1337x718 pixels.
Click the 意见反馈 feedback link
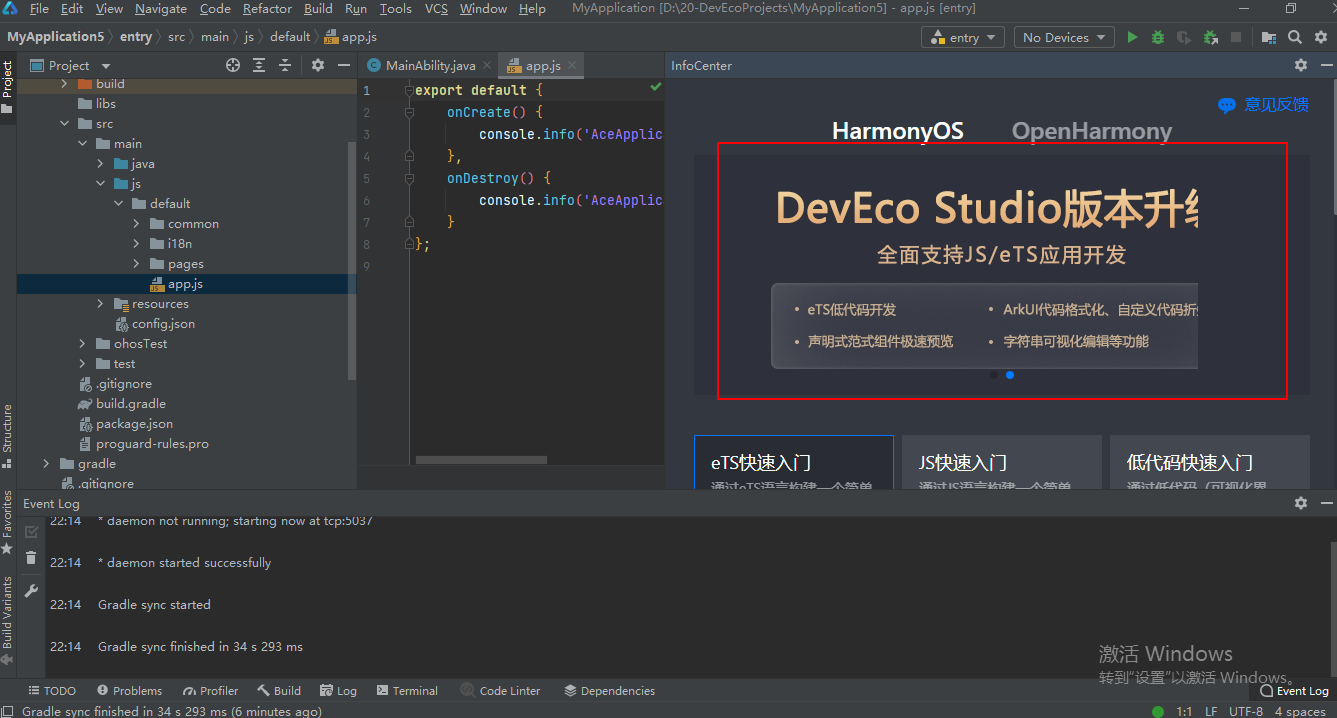1276,105
